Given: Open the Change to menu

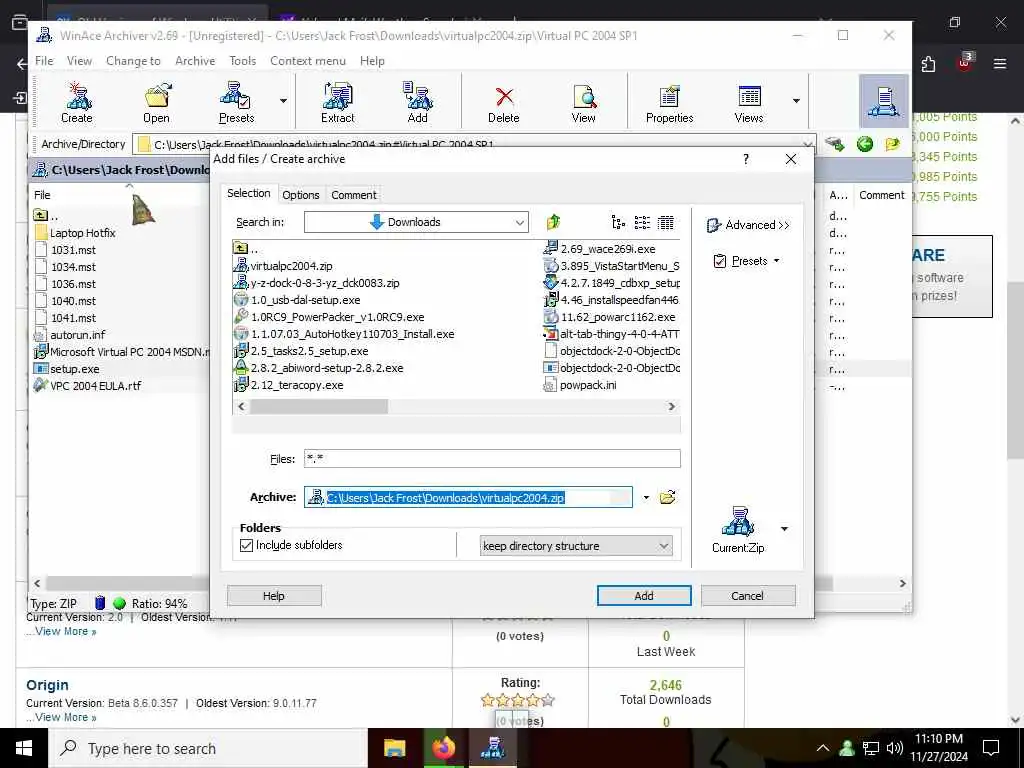Looking at the screenshot, I should pos(133,61).
